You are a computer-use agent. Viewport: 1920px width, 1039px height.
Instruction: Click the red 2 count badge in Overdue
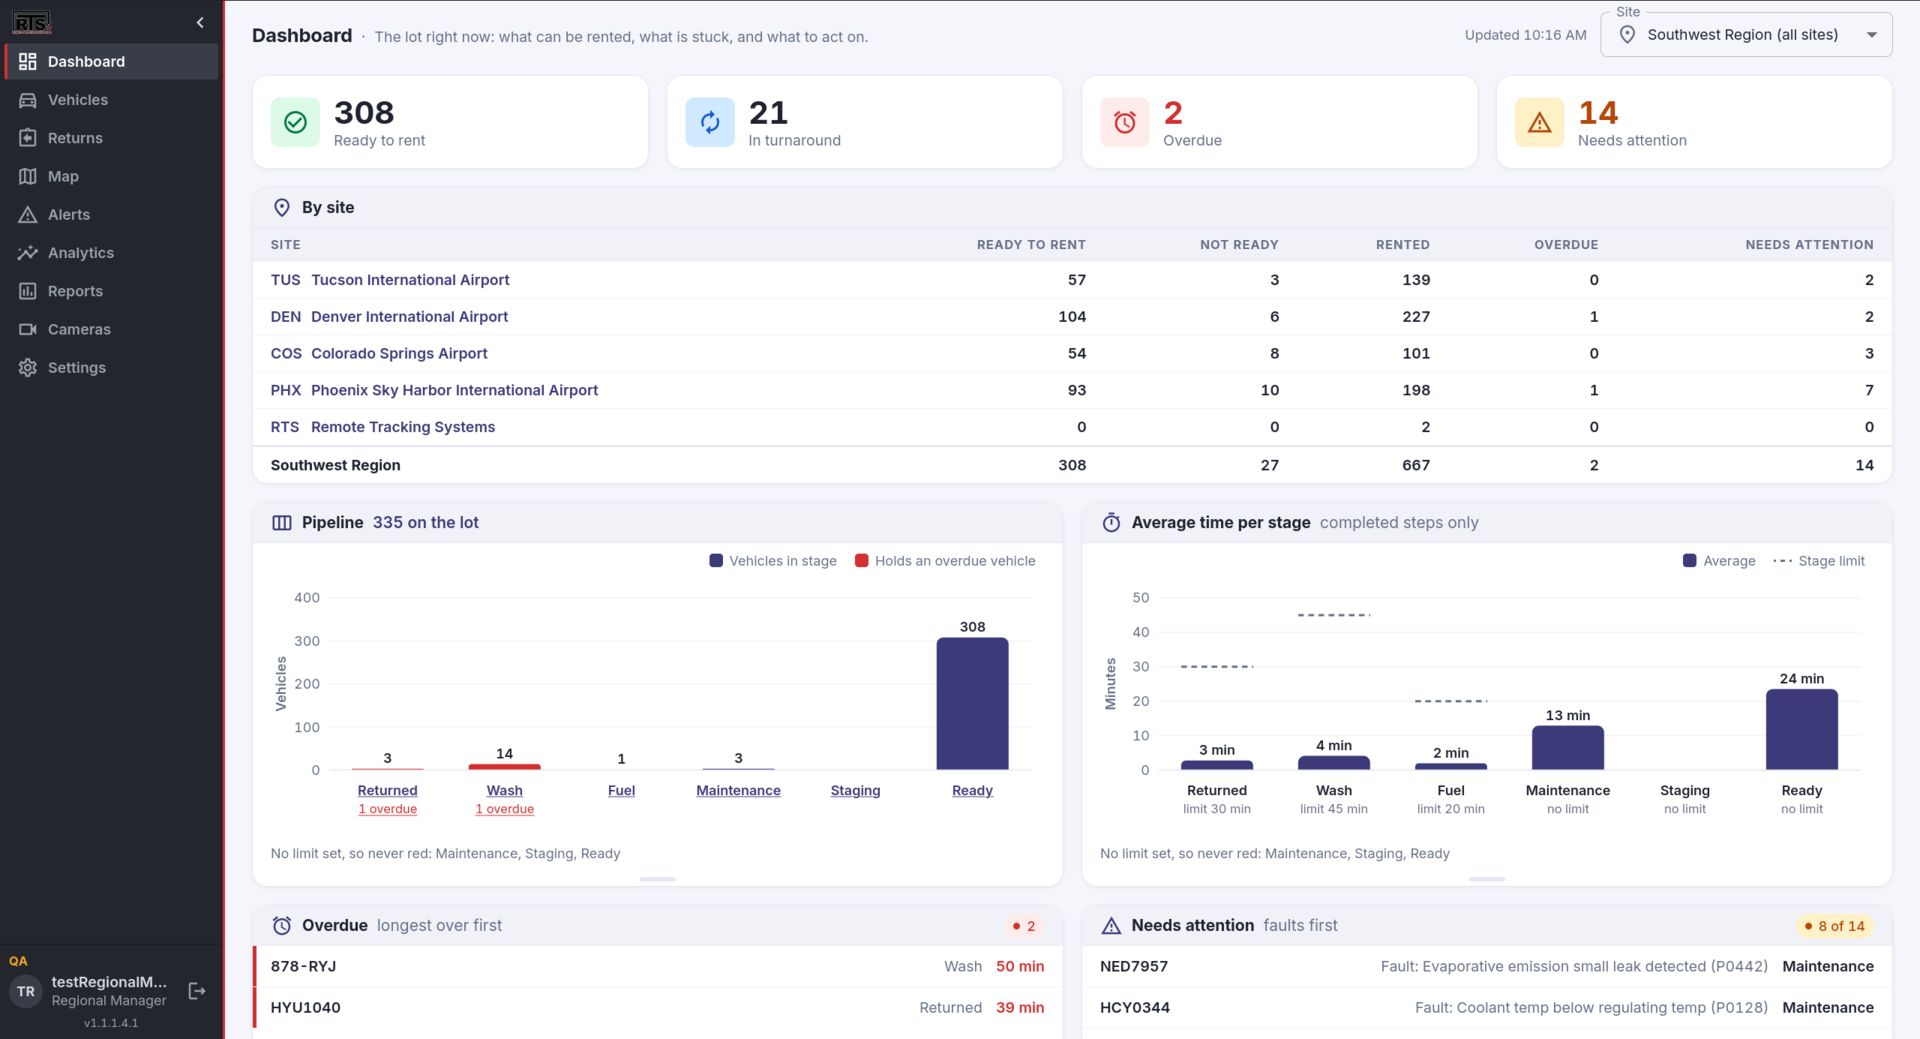[1024, 926]
